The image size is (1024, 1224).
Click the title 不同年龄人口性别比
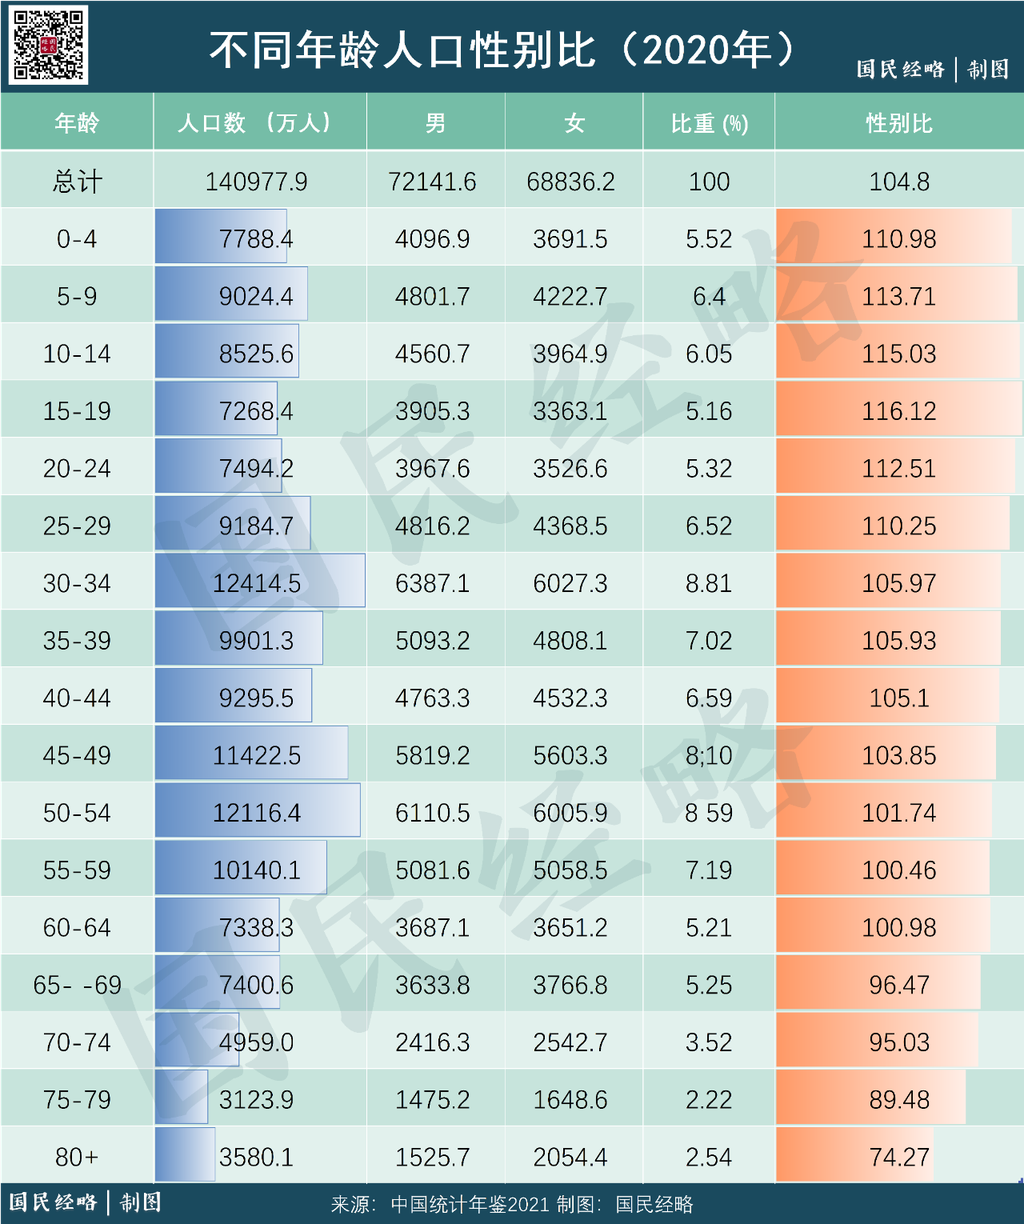402,49
